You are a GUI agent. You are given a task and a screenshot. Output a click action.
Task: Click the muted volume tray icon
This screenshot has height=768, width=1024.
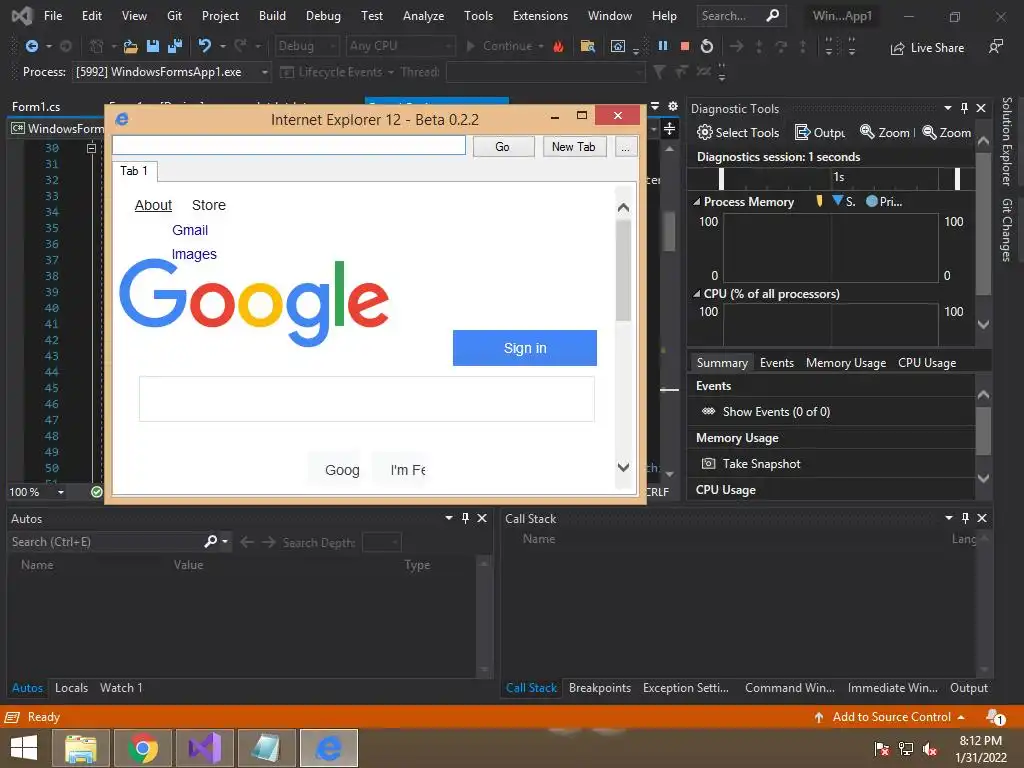929,749
